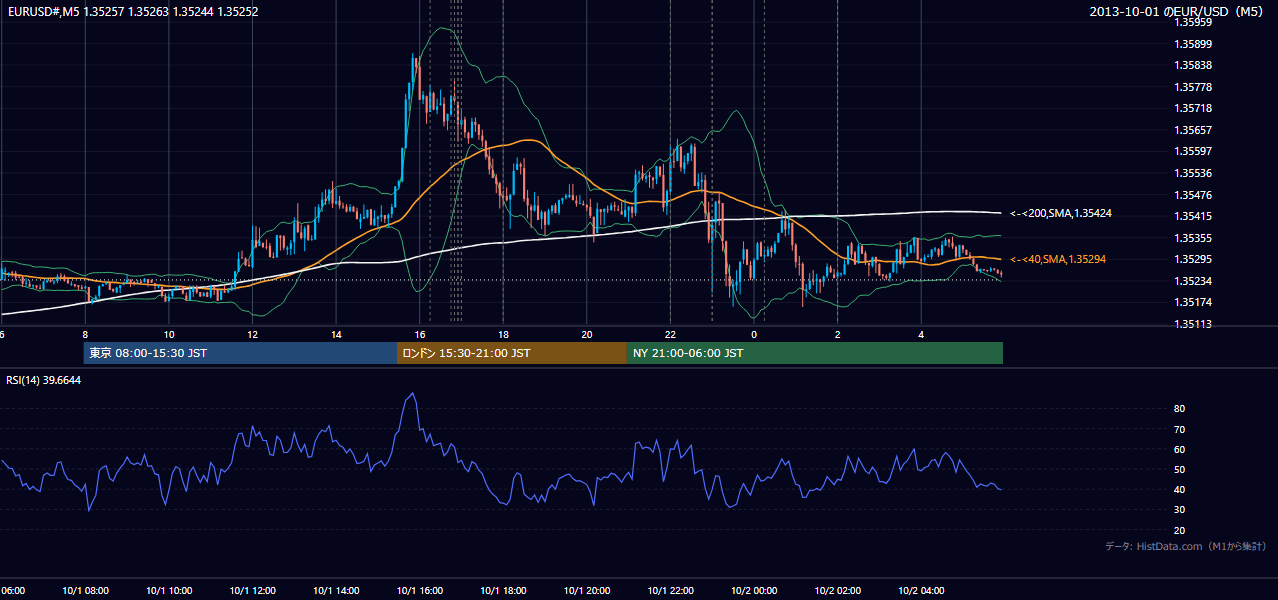Click hour mark 0 under the price chart
The image size is (1278, 600).
pos(754,334)
